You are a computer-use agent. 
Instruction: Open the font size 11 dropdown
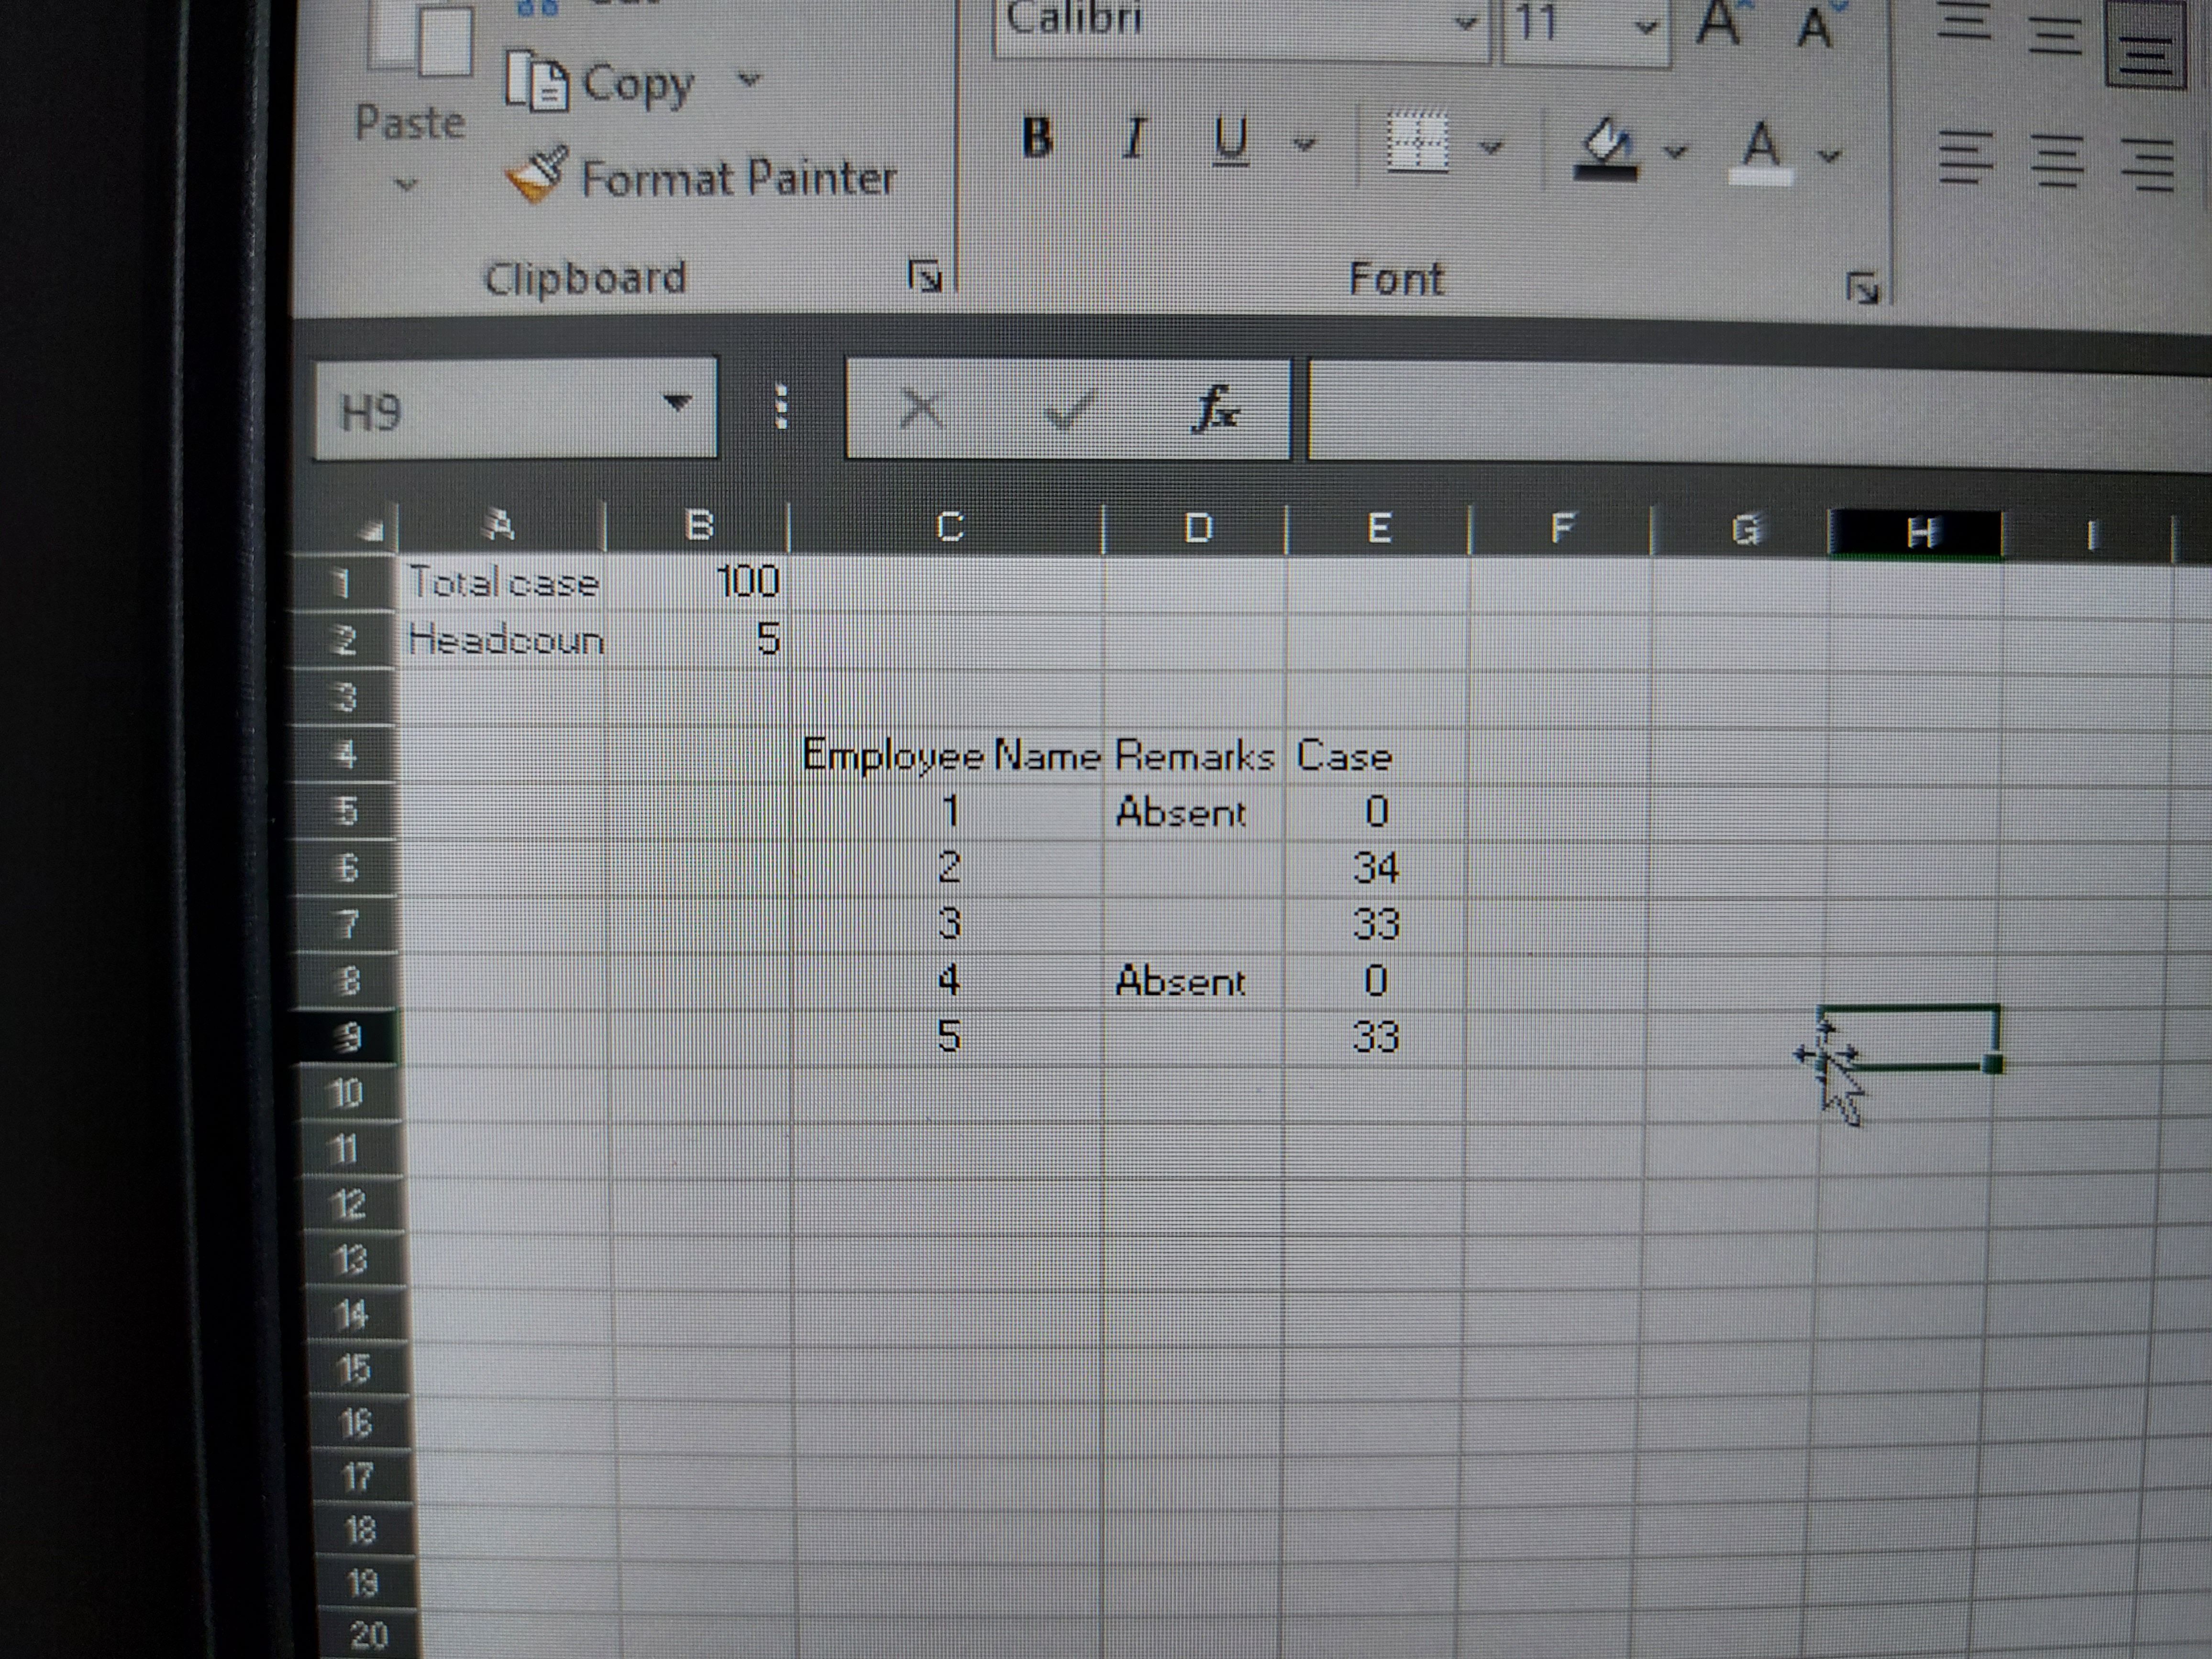(x=1645, y=25)
